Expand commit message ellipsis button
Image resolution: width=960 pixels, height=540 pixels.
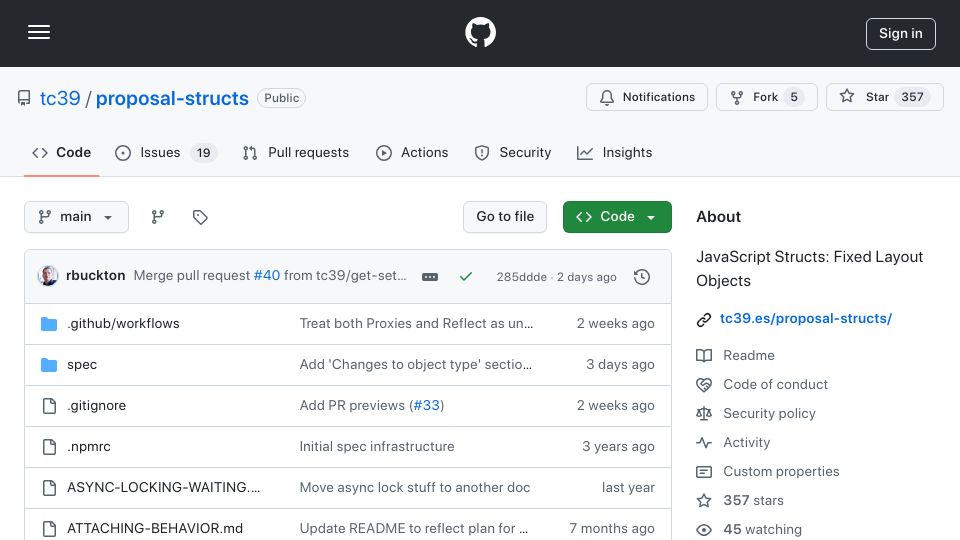430,277
